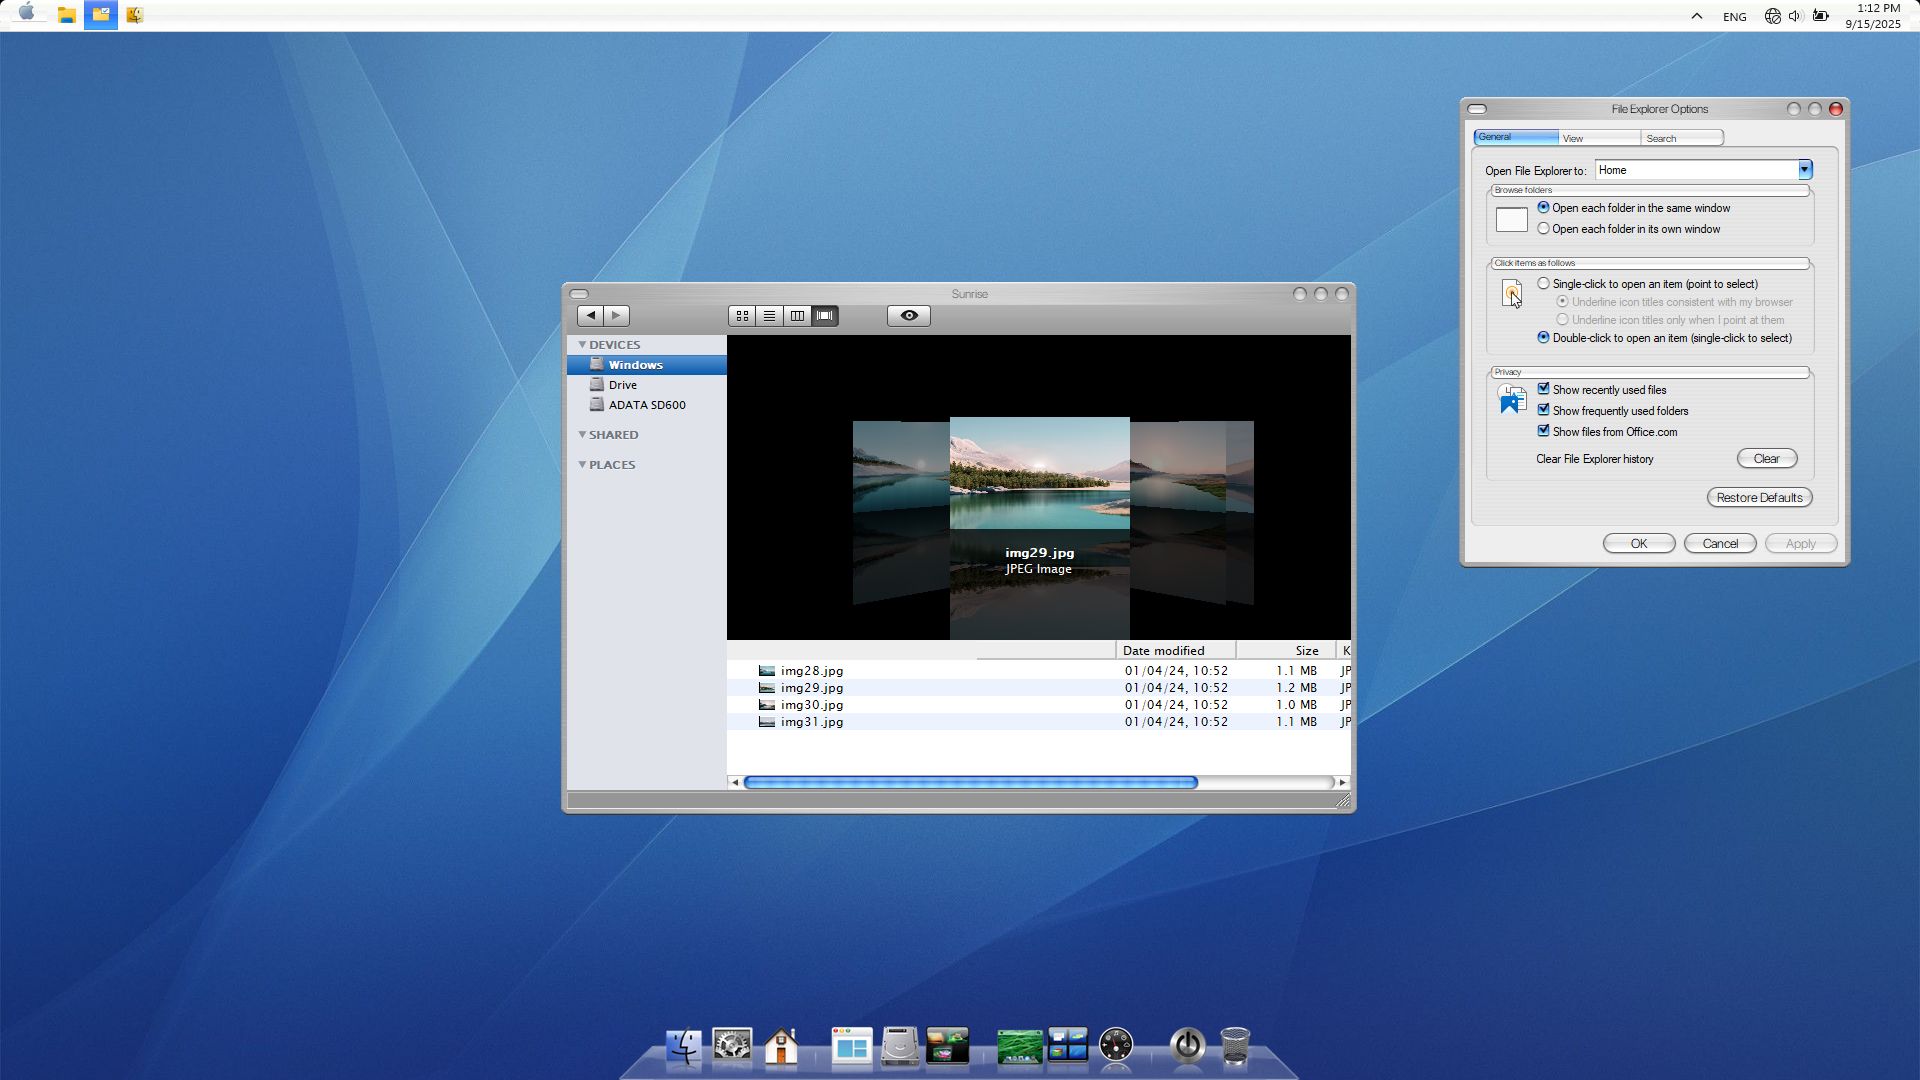Go back with the left arrow button
This screenshot has width=1920, height=1080.
point(590,316)
